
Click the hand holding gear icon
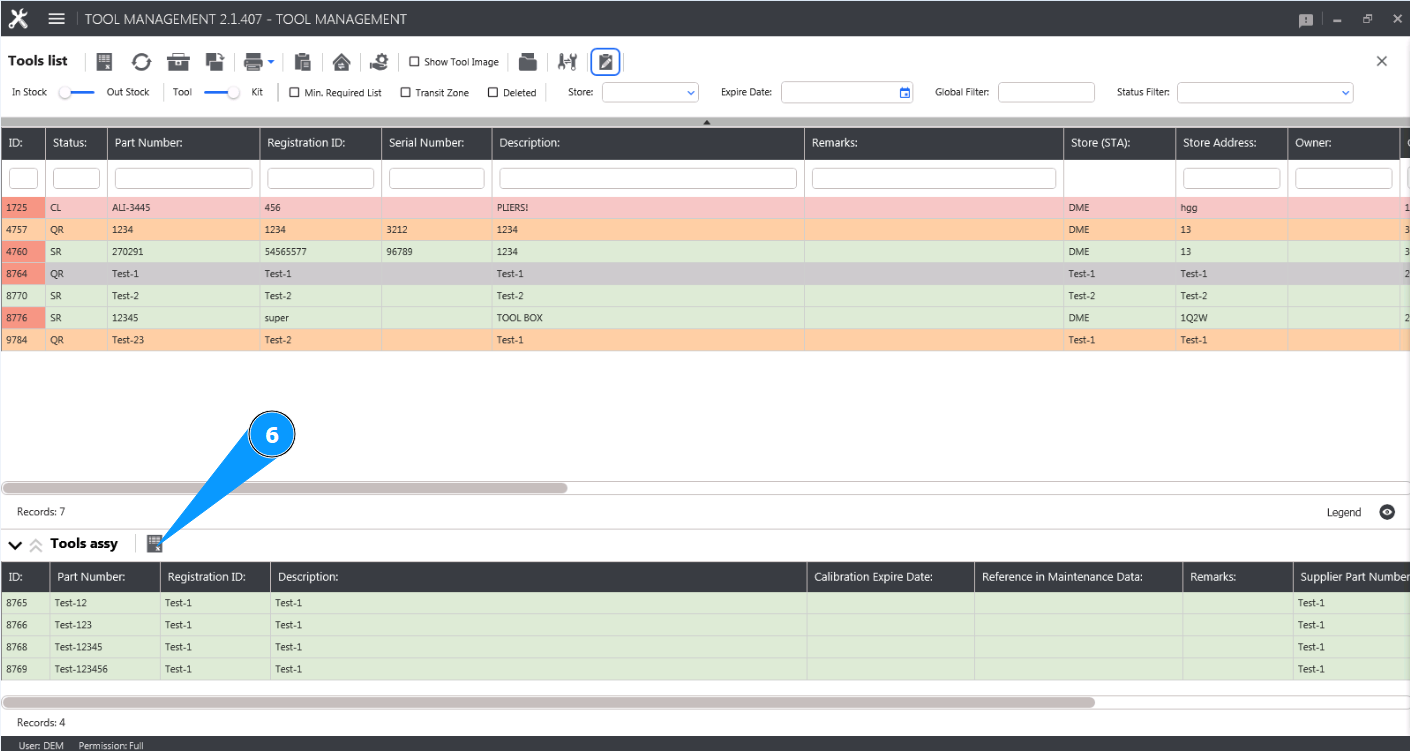click(x=378, y=62)
